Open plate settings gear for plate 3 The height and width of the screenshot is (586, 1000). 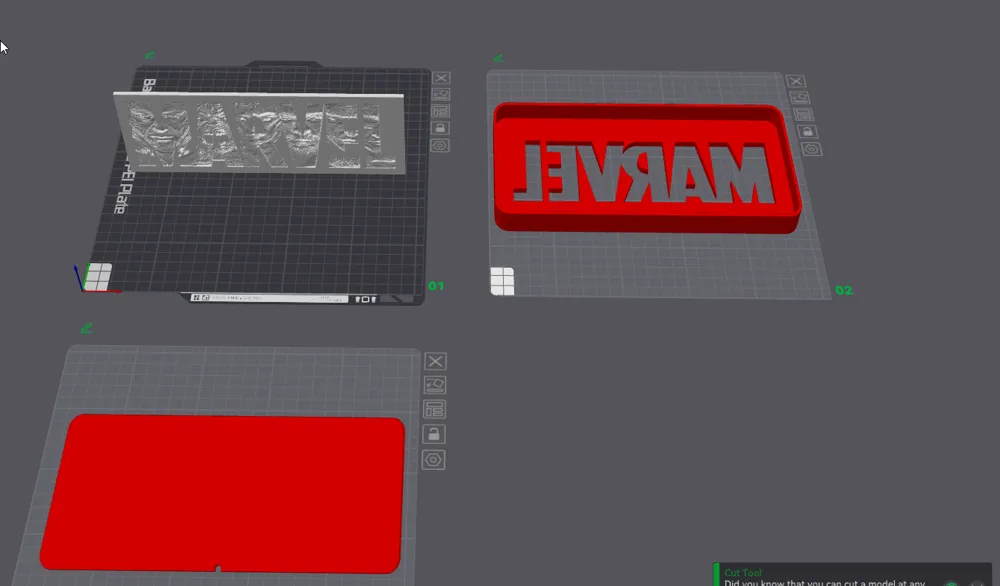click(434, 459)
